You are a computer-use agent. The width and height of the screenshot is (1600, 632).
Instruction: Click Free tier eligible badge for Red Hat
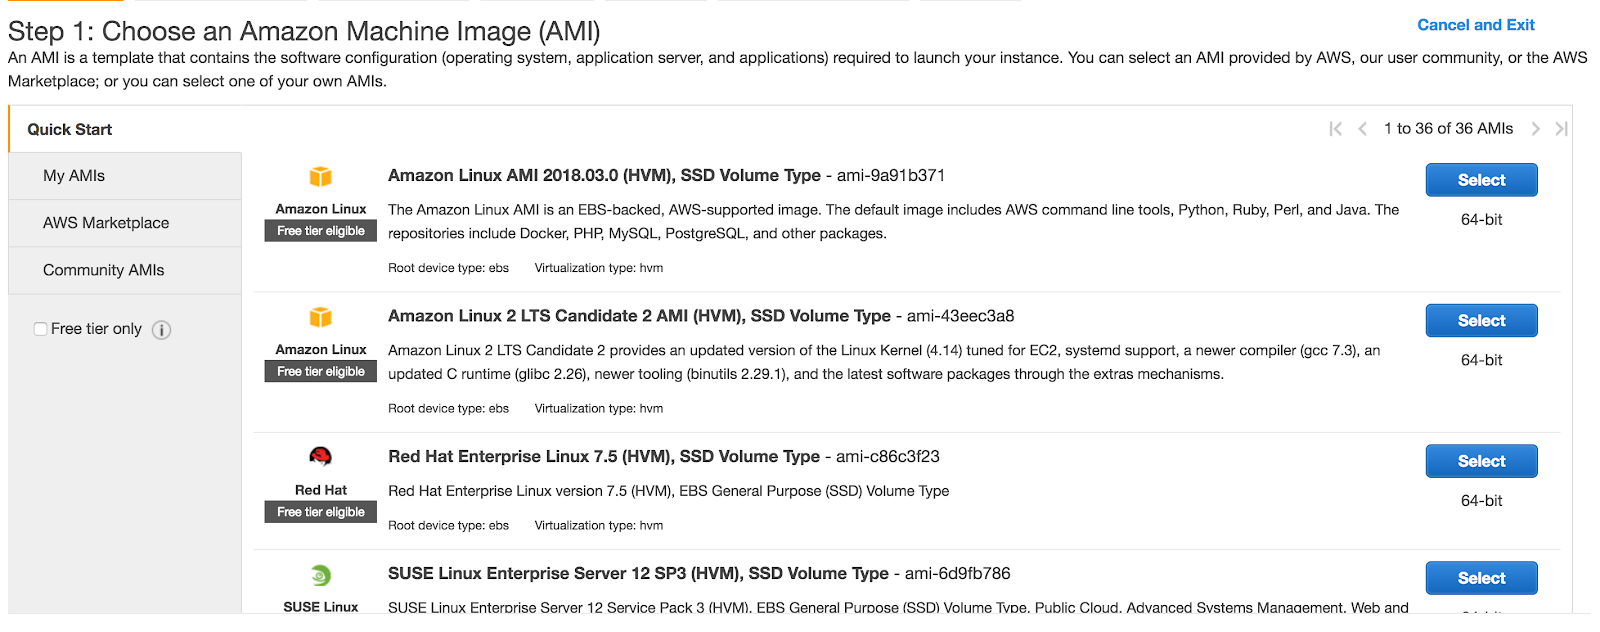pos(321,512)
